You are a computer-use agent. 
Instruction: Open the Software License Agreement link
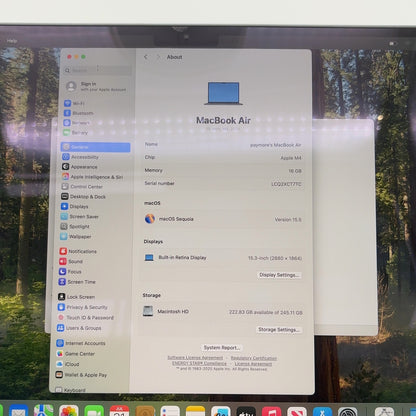195,358
